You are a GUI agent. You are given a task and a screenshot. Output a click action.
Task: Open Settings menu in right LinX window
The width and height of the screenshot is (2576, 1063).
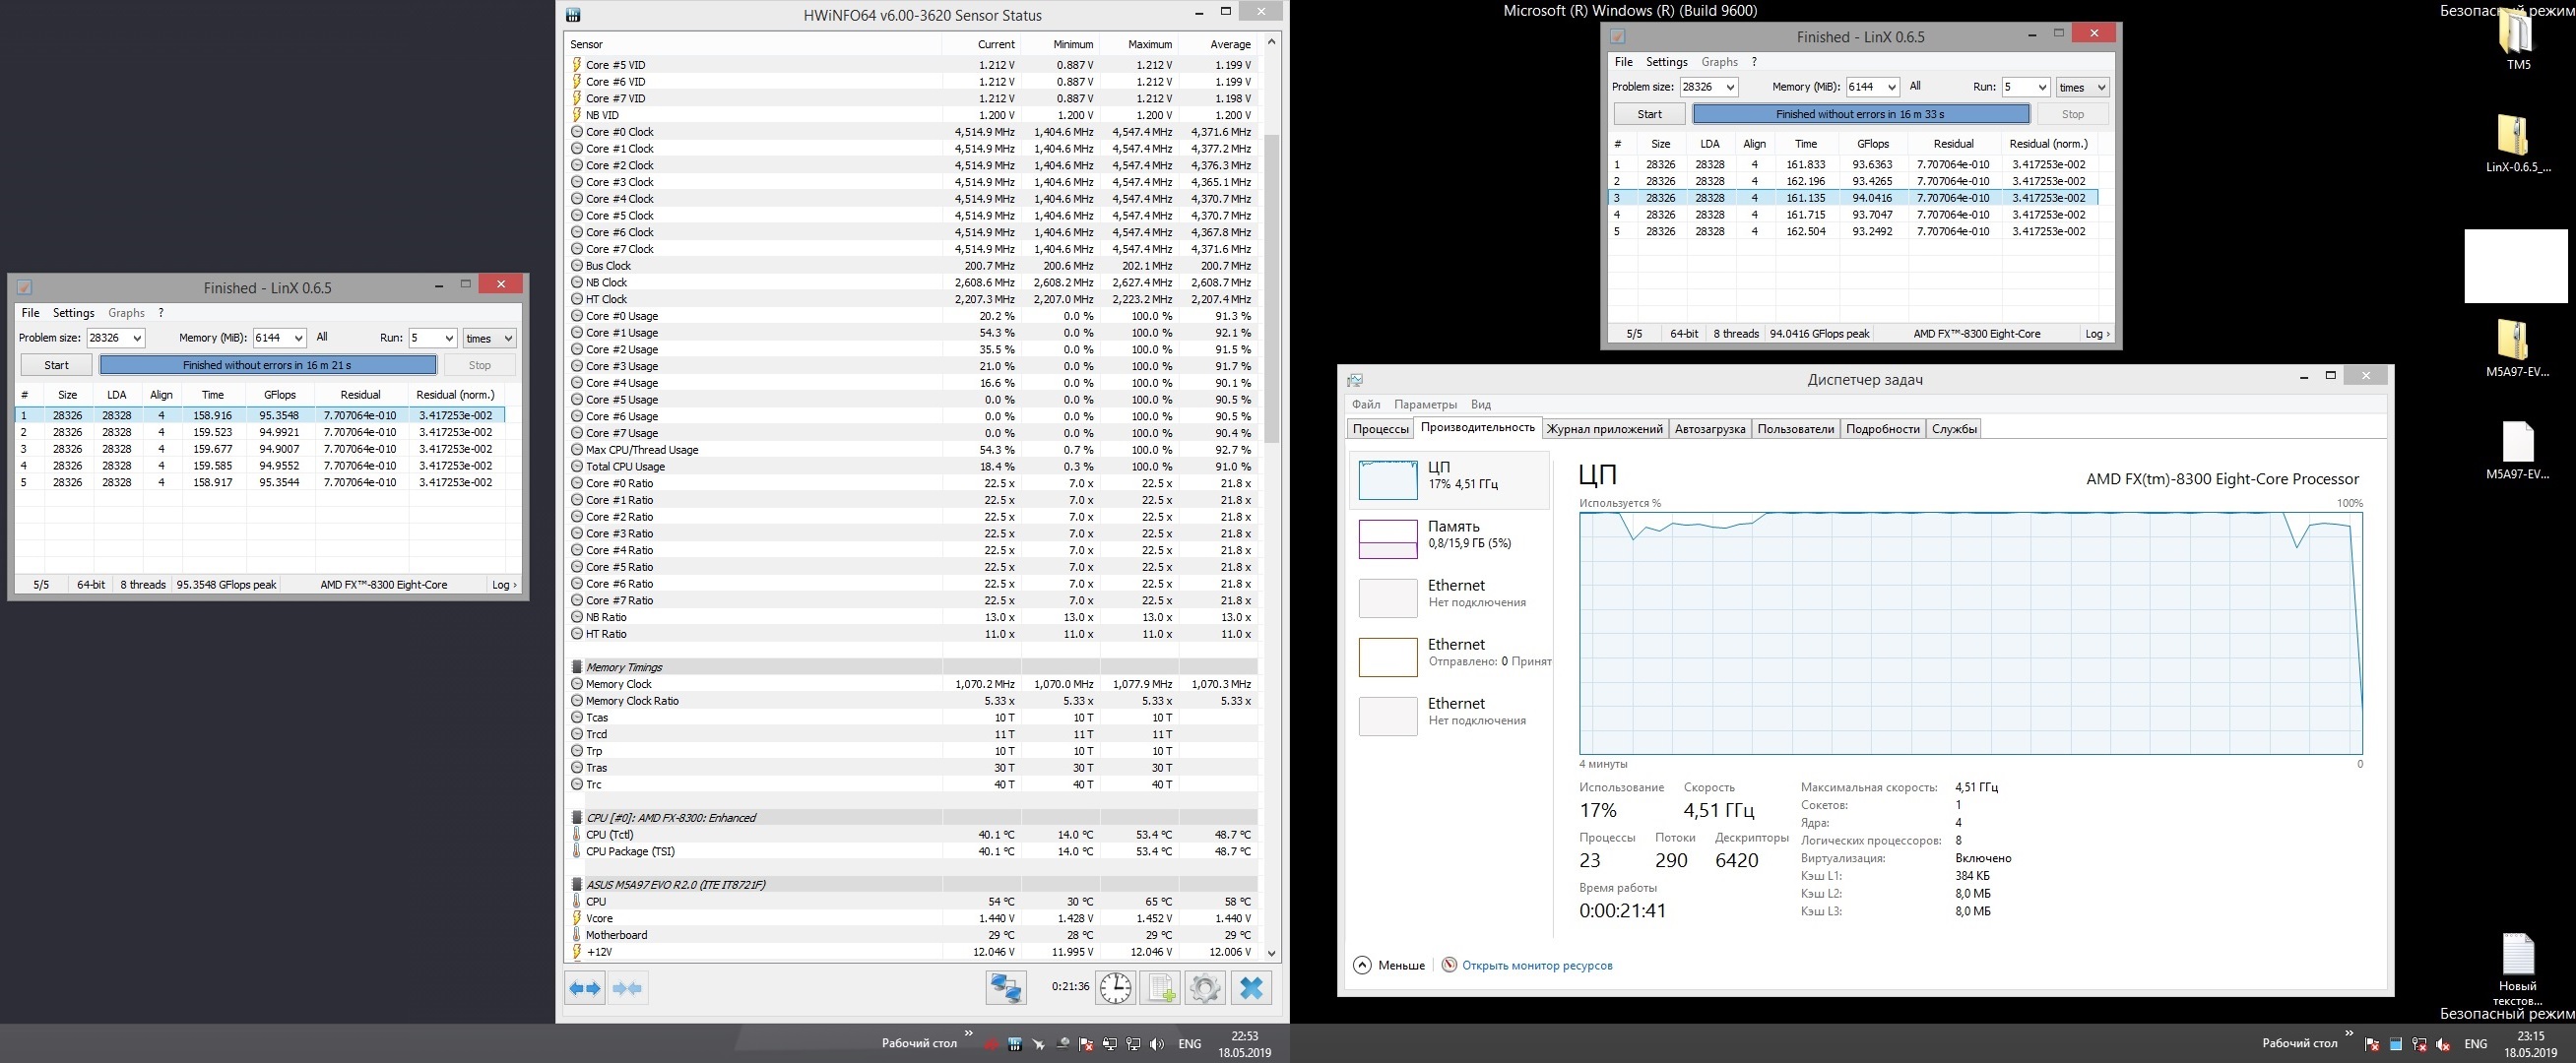[x=1666, y=62]
